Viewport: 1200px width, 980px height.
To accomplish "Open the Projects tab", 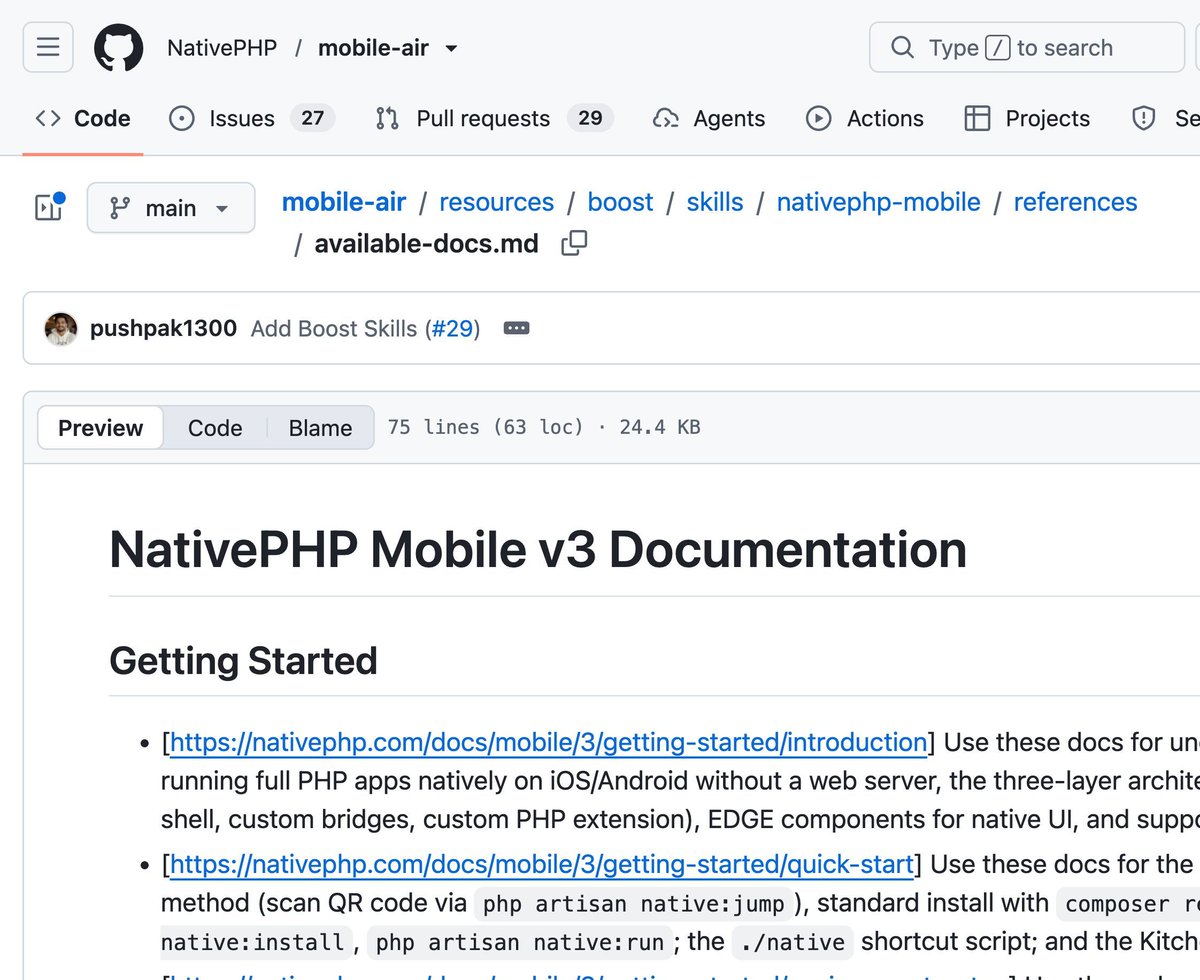I will click(x=1027, y=118).
